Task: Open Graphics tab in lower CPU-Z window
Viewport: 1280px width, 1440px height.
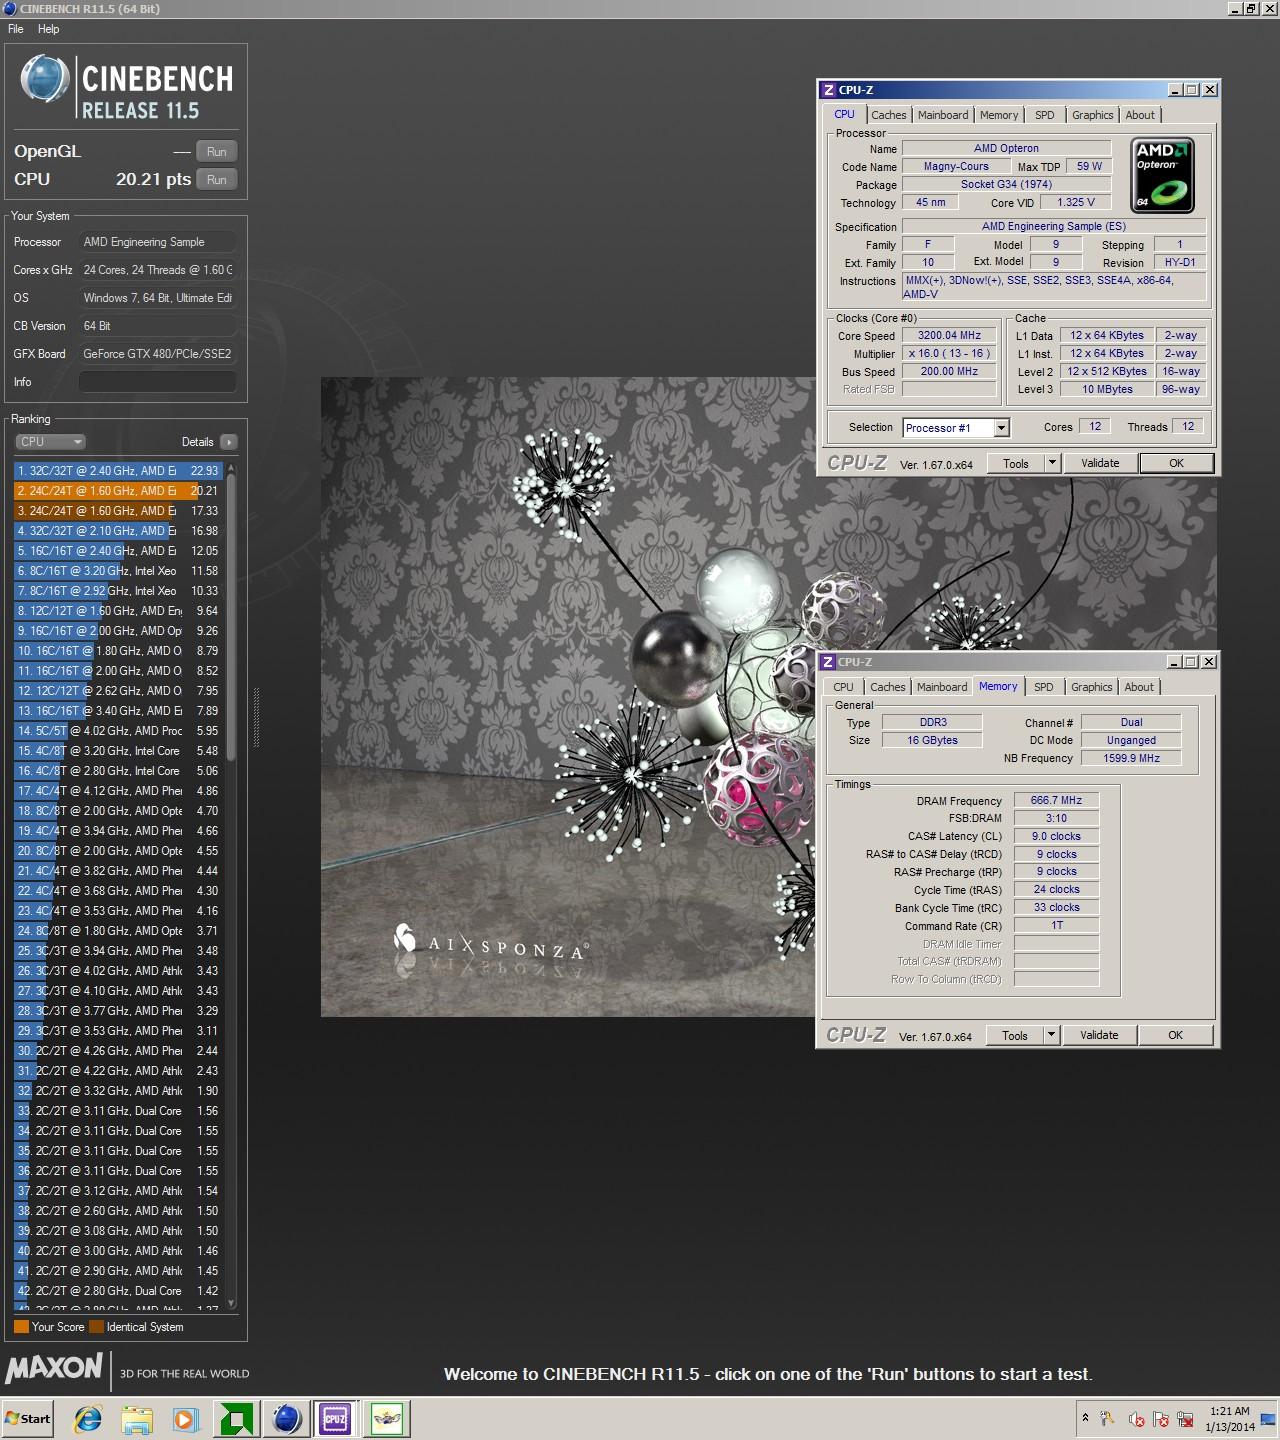Action: tap(1091, 687)
